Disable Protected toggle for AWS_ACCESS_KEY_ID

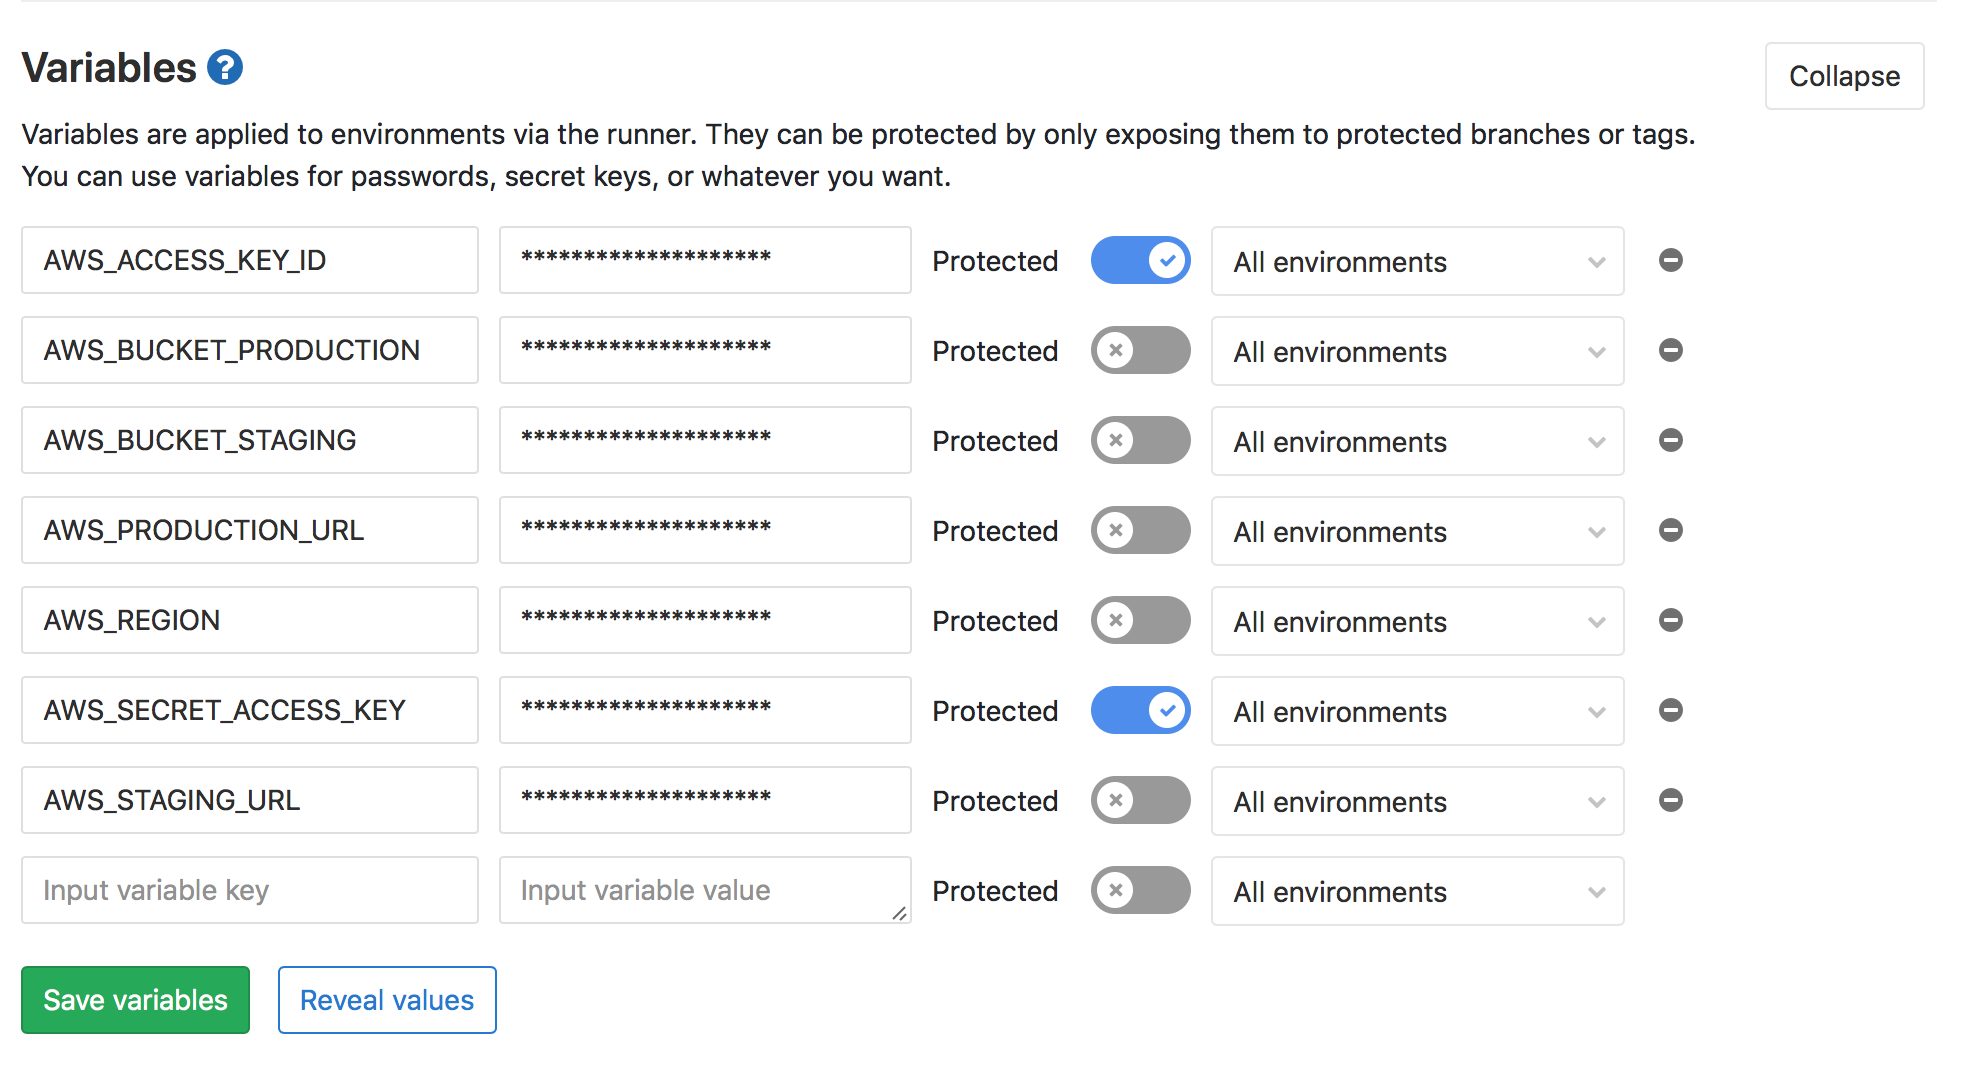1140,260
